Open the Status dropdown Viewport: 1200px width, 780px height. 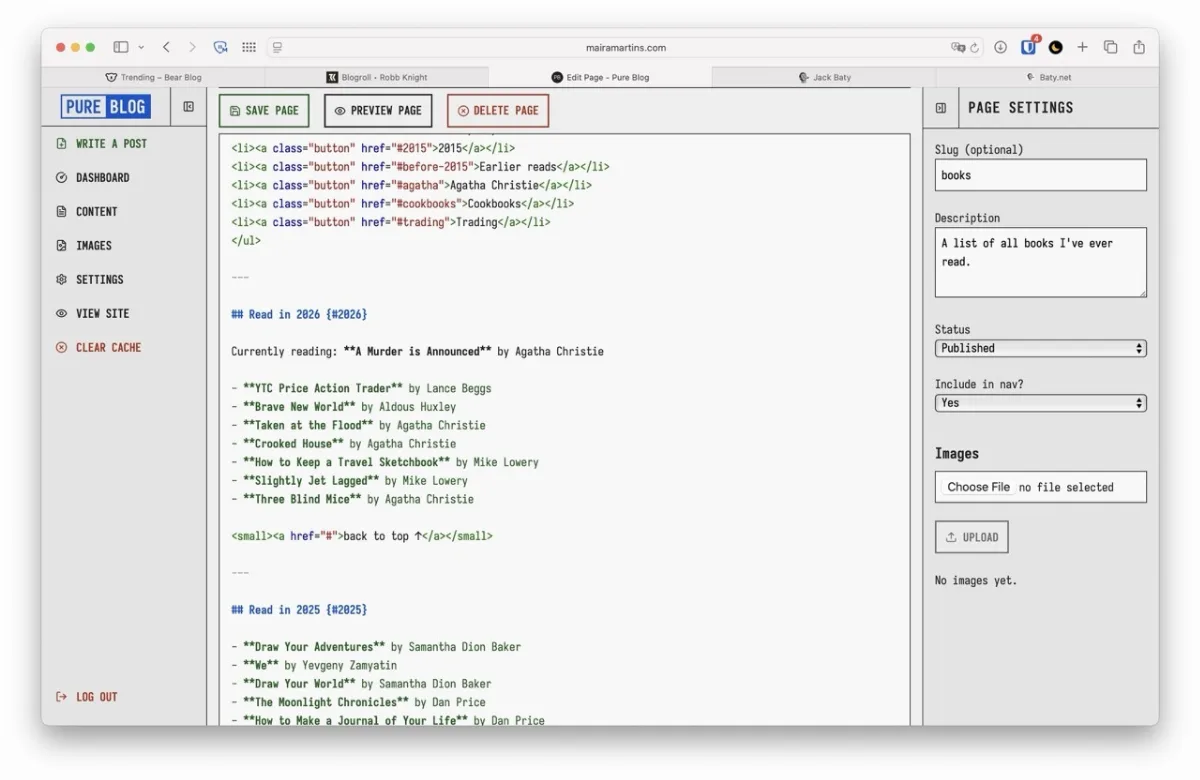point(1041,348)
